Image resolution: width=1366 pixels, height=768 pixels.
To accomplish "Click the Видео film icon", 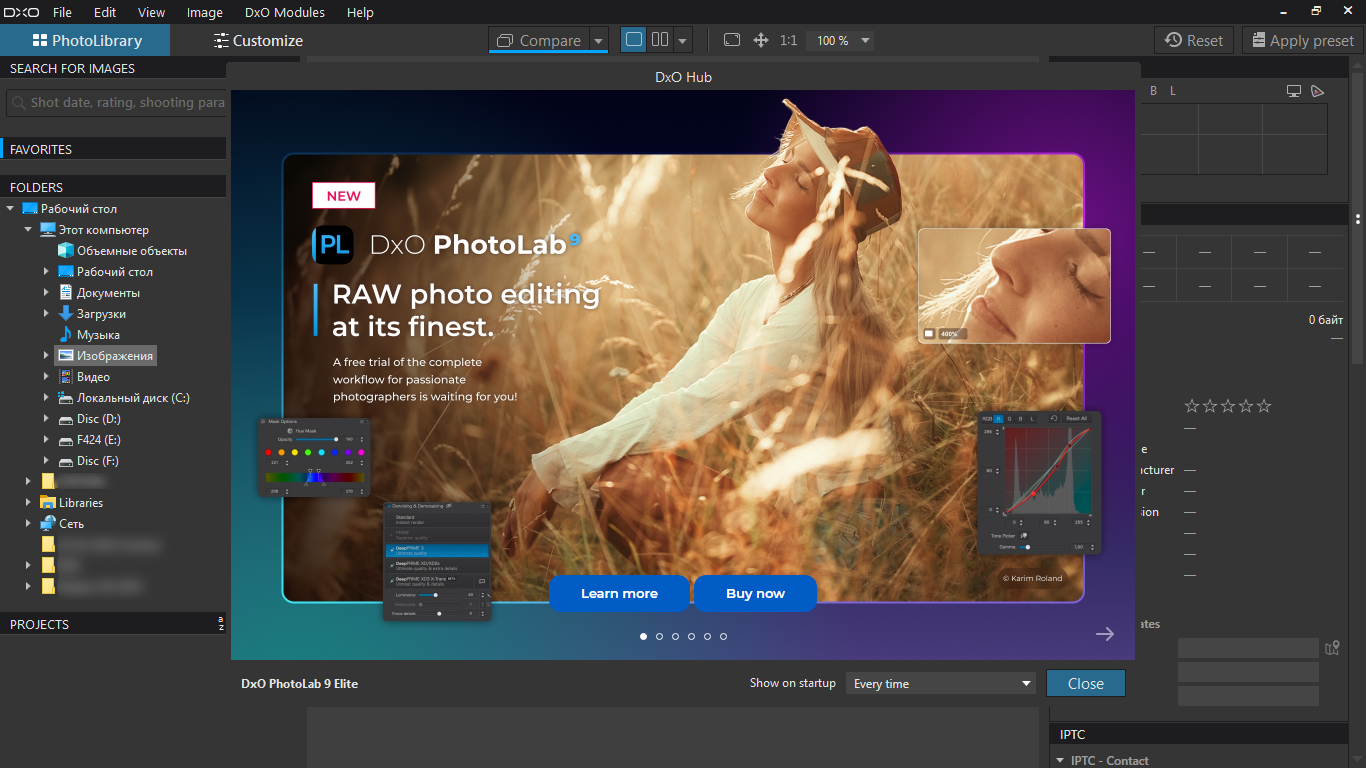I will pos(66,376).
